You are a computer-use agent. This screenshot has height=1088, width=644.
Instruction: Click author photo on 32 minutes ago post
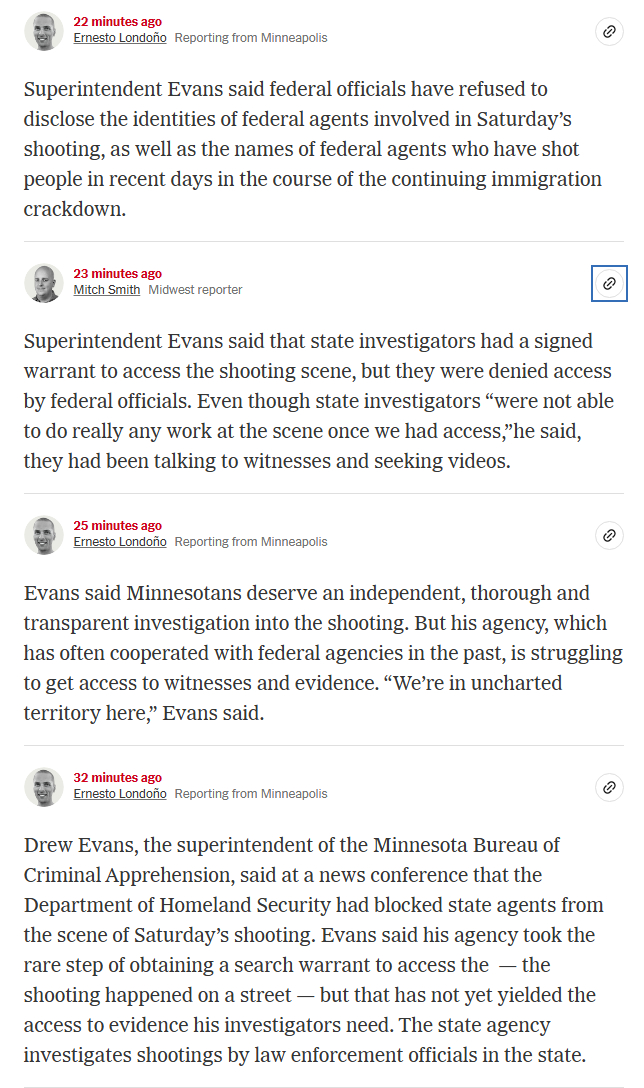[x=43, y=787]
